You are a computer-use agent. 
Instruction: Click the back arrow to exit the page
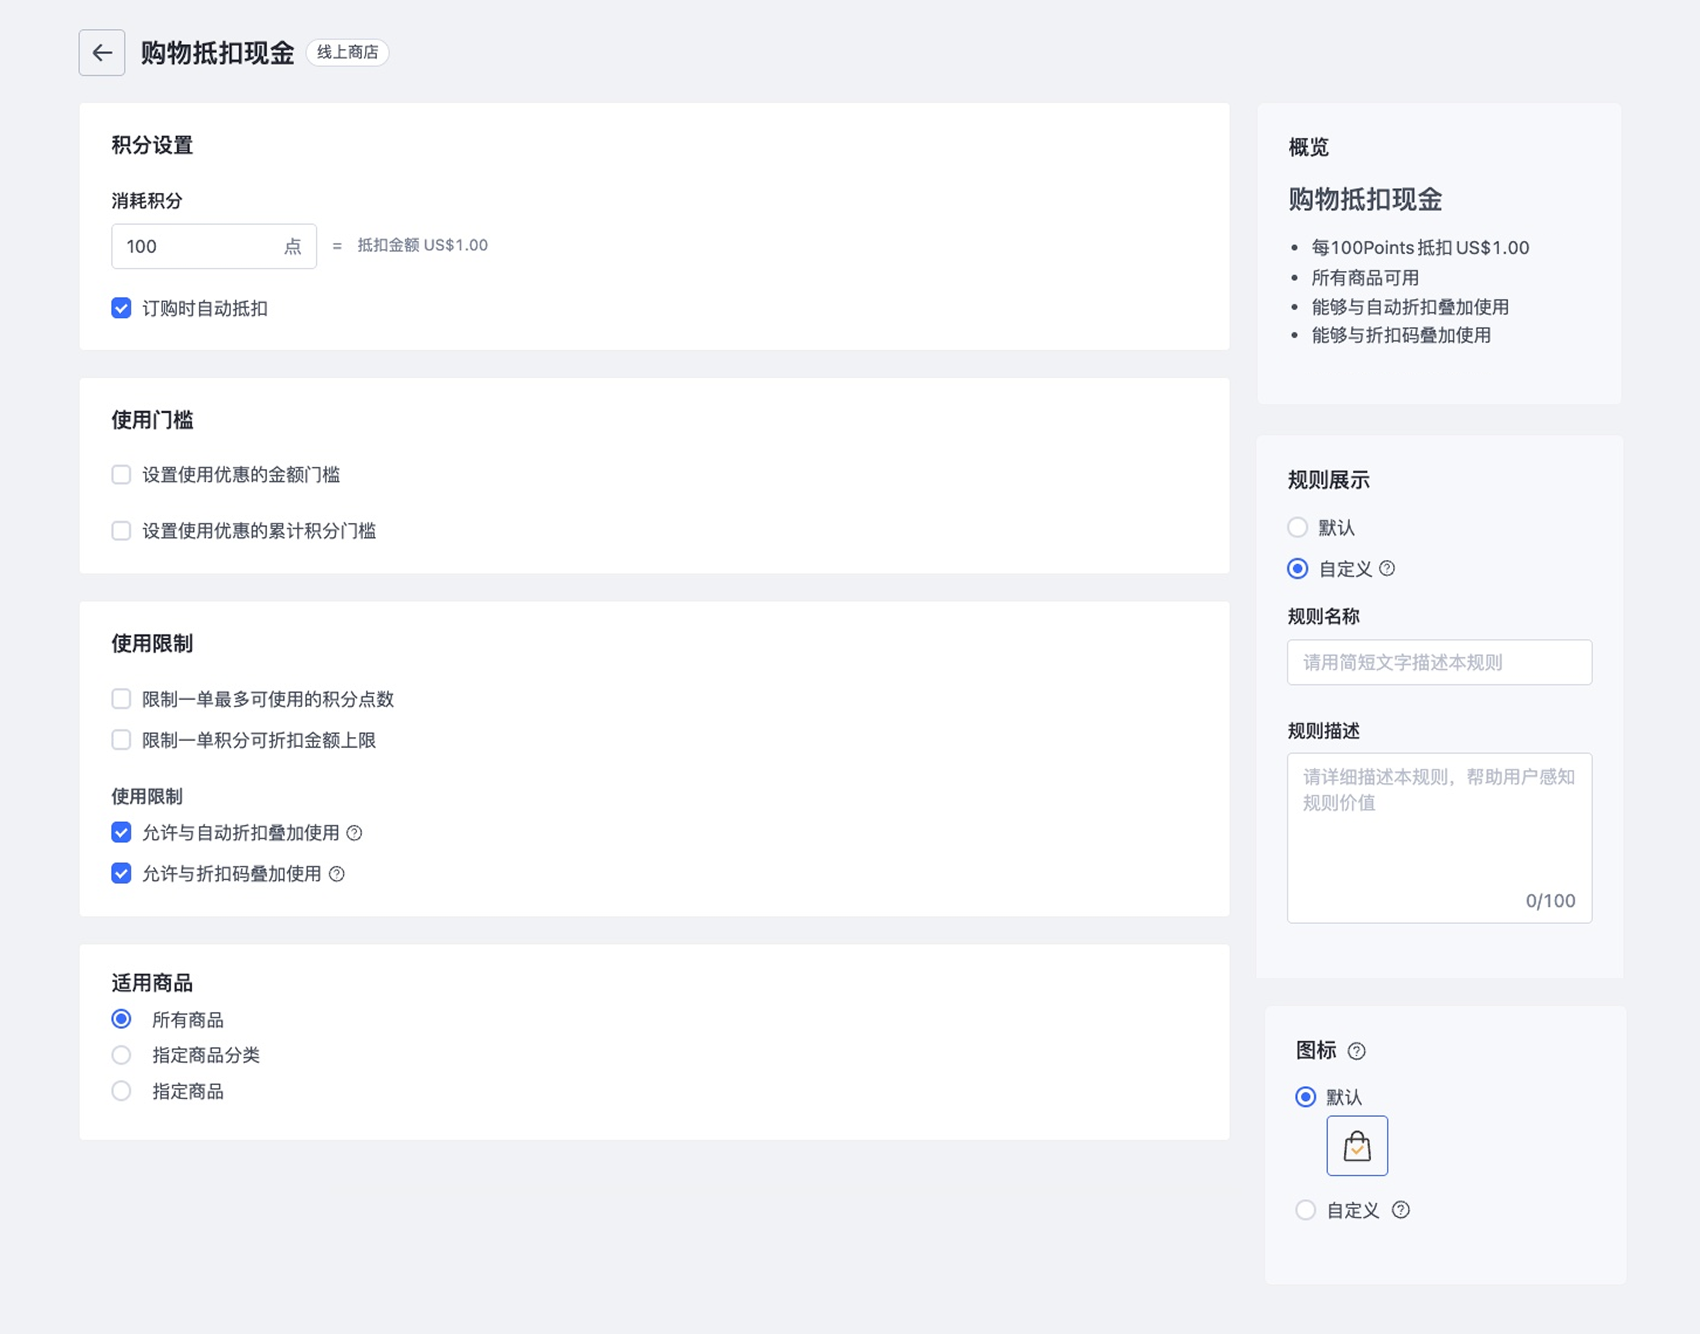(x=101, y=53)
